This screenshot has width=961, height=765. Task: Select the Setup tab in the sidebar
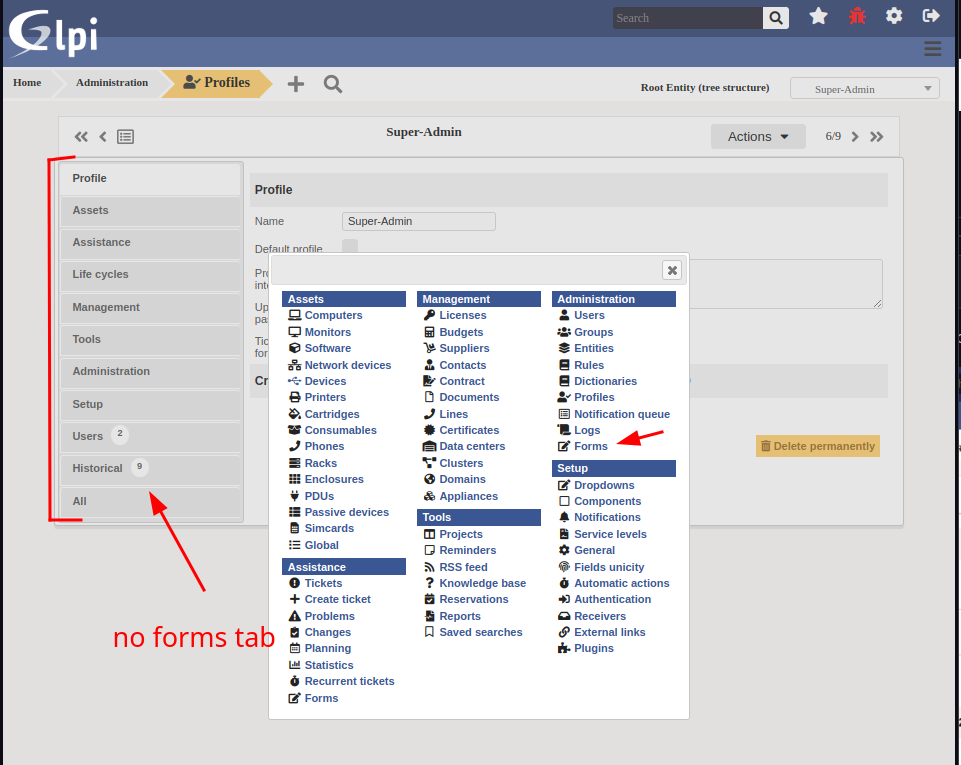coord(150,404)
